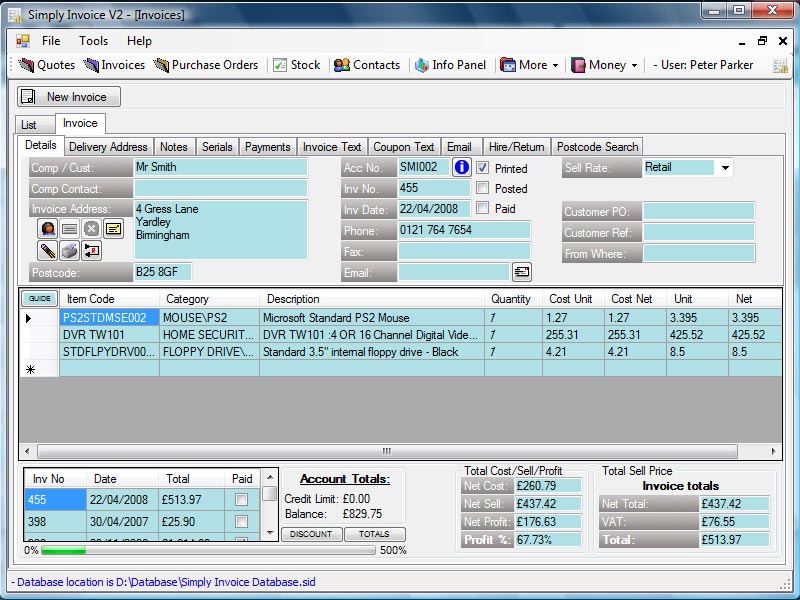800x600 pixels.
Task: Click the send email icon beside the Email field
Action: pos(523,270)
